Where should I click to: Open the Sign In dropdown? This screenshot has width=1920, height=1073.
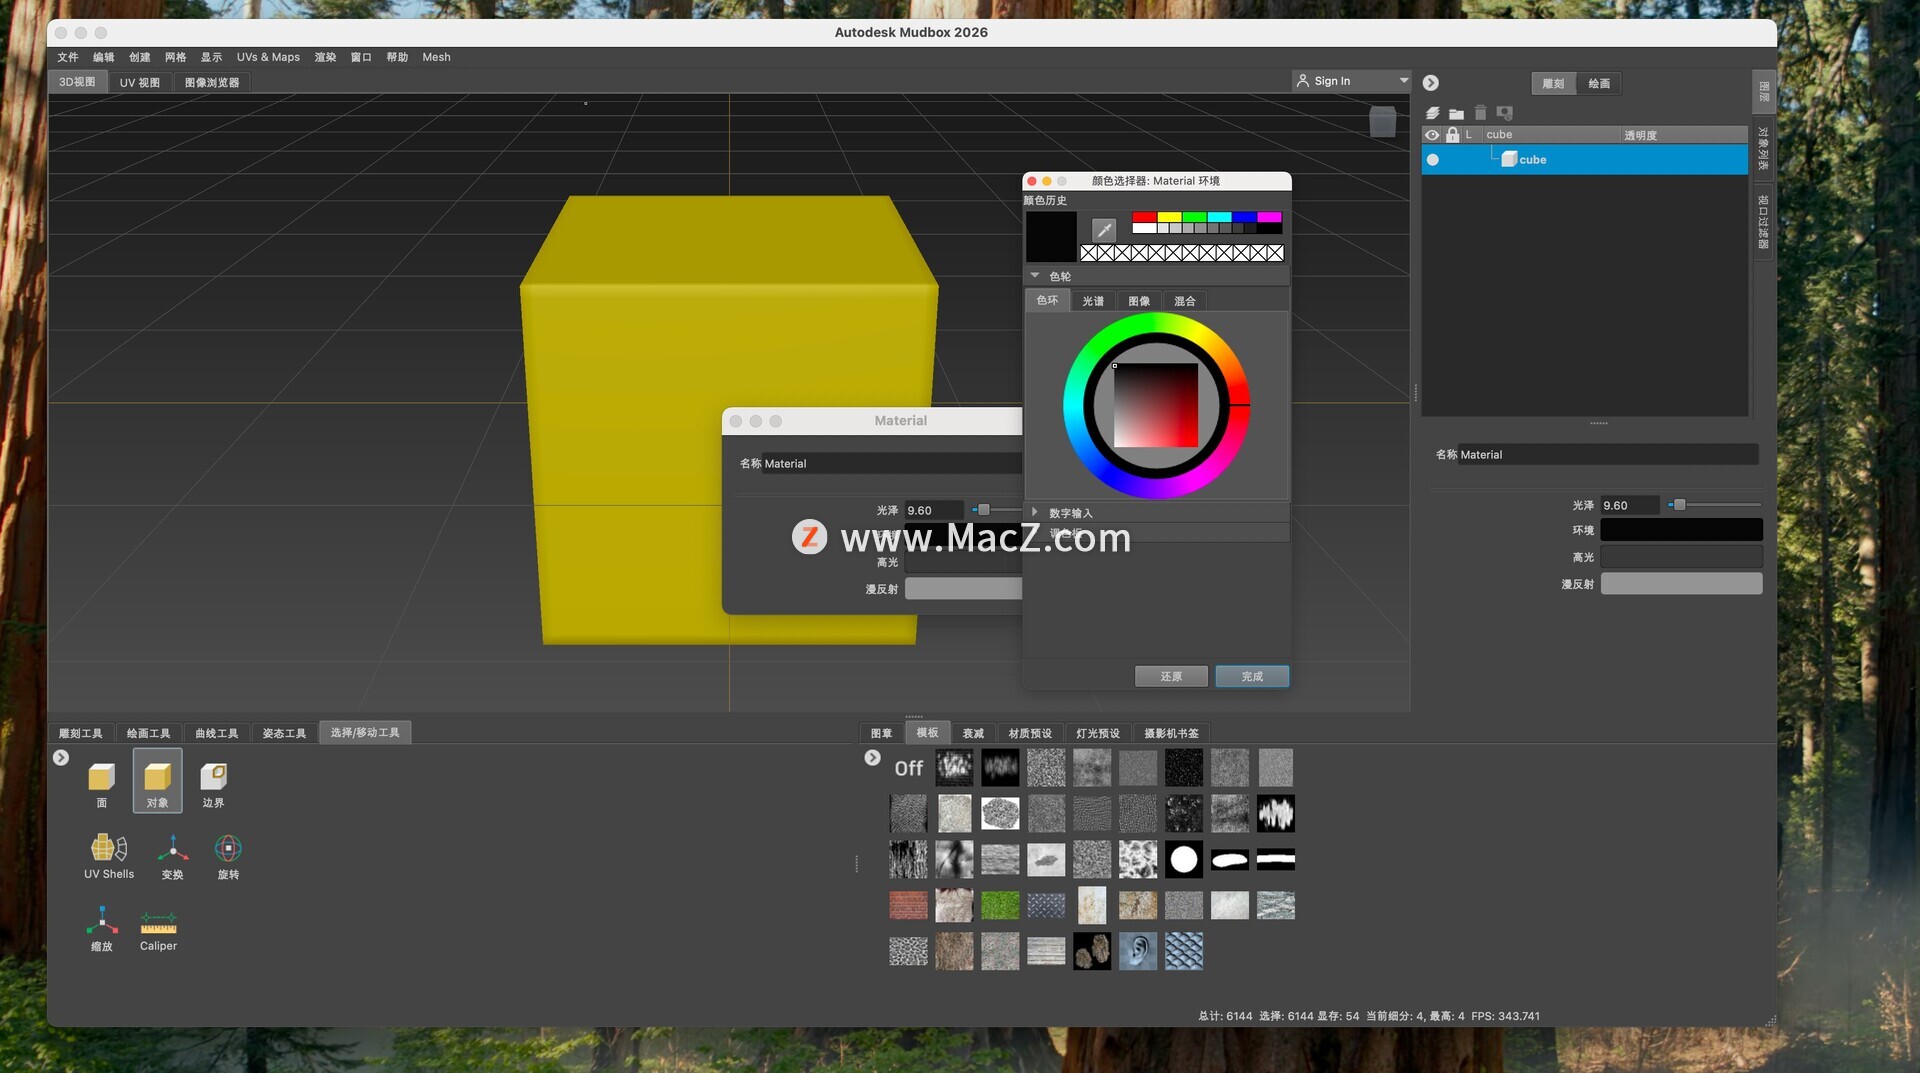coord(1351,81)
